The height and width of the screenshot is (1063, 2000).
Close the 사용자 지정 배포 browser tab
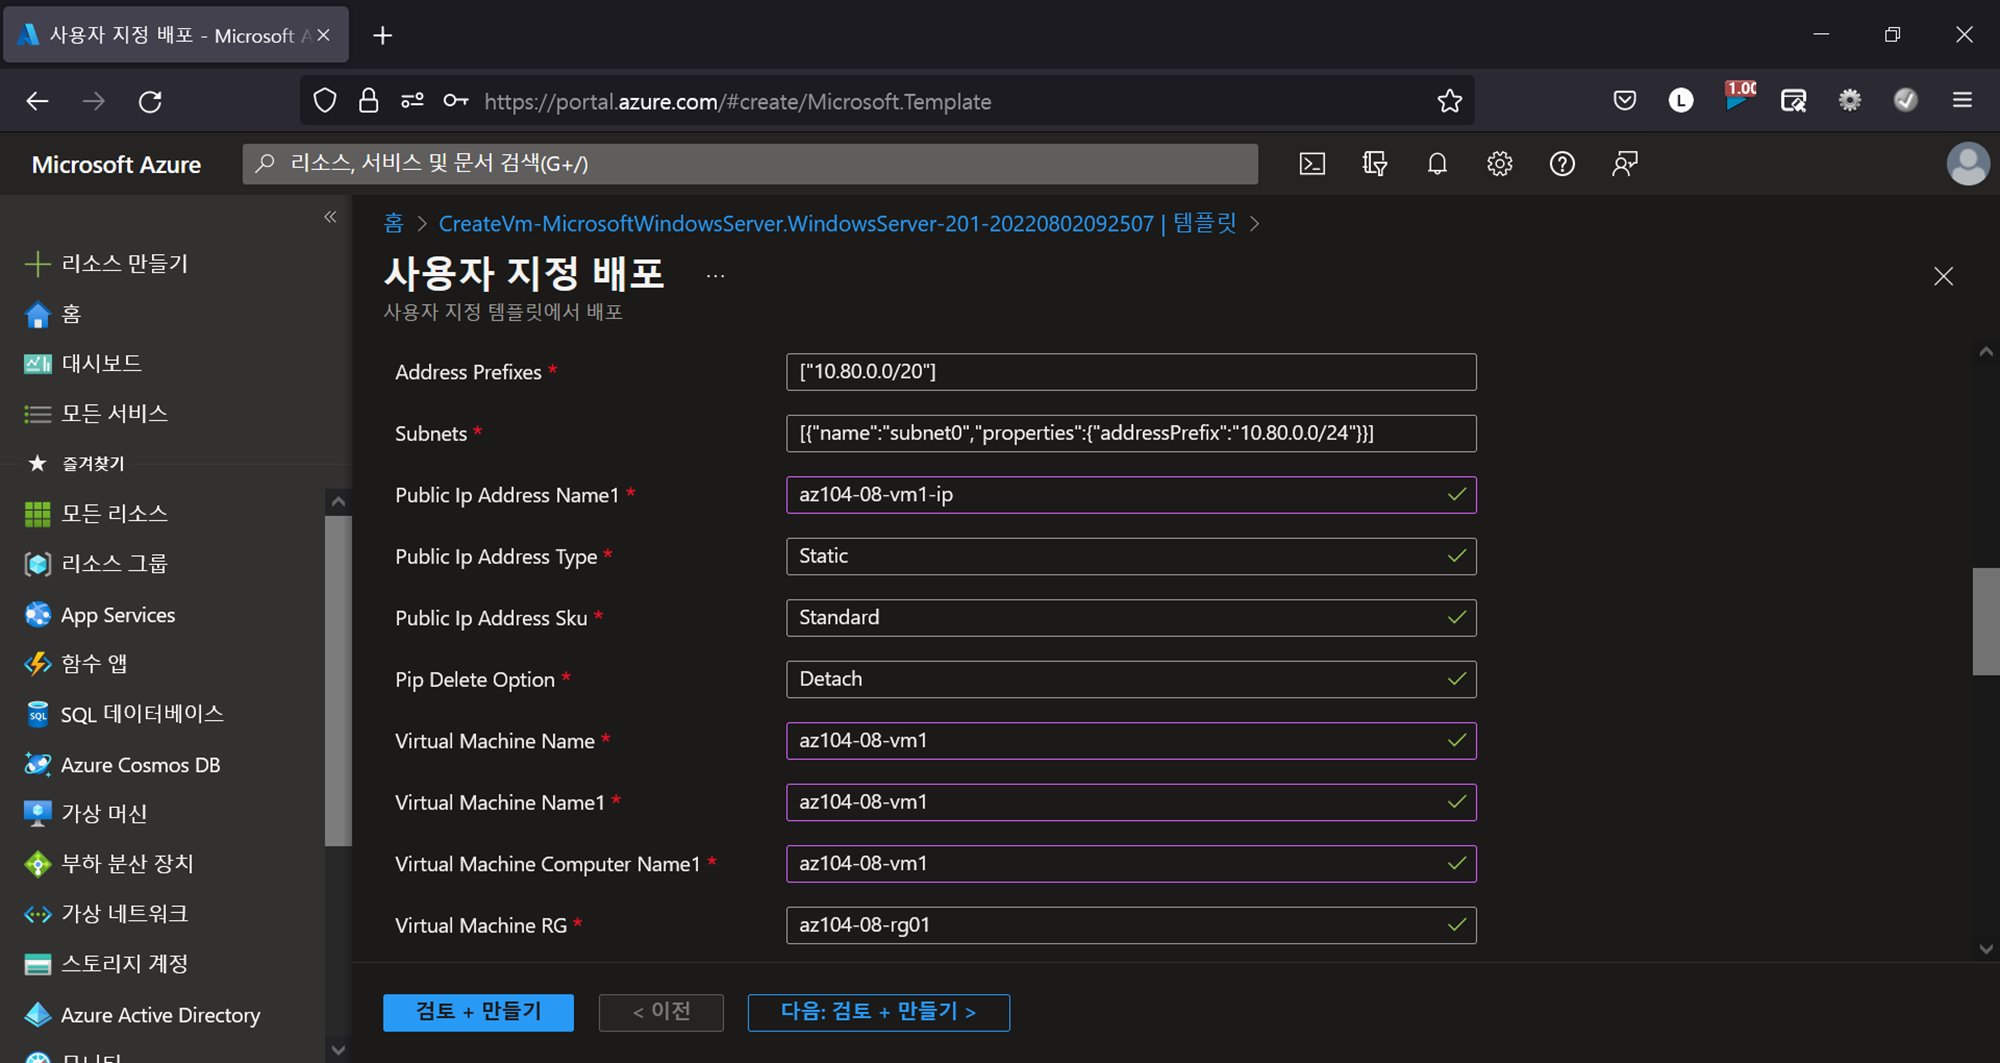tap(323, 35)
